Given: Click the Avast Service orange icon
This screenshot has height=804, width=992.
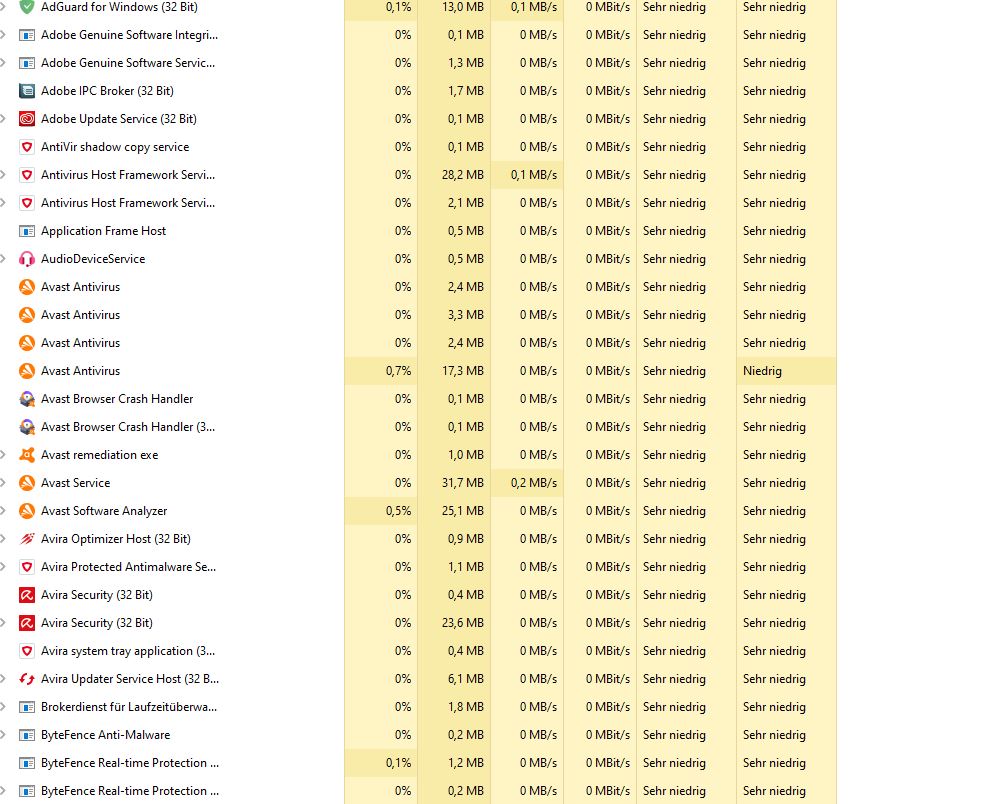Looking at the screenshot, I should 27,483.
